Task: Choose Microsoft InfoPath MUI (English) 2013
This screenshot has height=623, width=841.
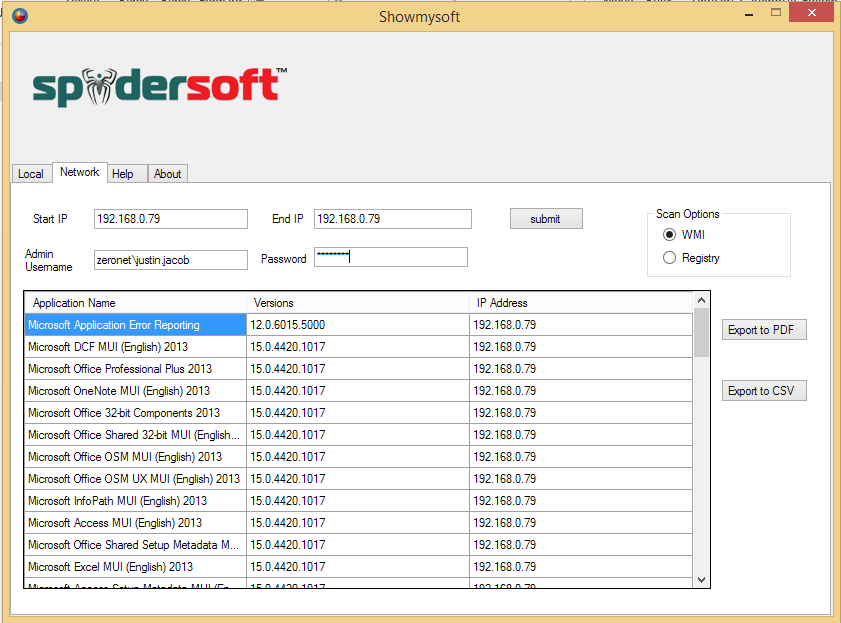Action: [135, 501]
